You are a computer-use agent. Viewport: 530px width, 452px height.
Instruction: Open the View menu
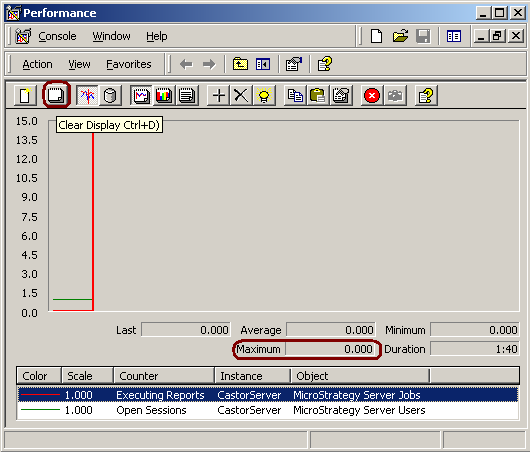click(x=79, y=64)
